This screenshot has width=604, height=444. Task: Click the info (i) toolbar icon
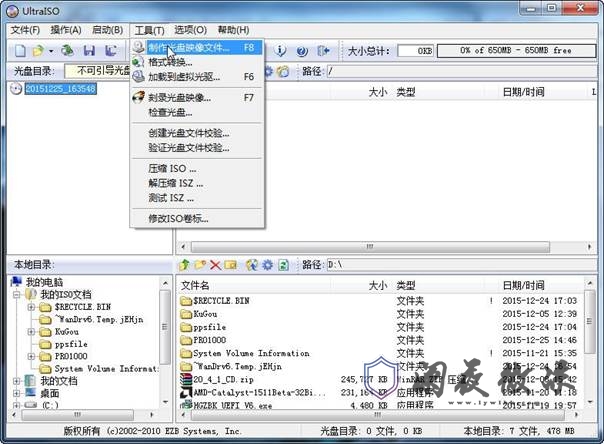[281, 50]
